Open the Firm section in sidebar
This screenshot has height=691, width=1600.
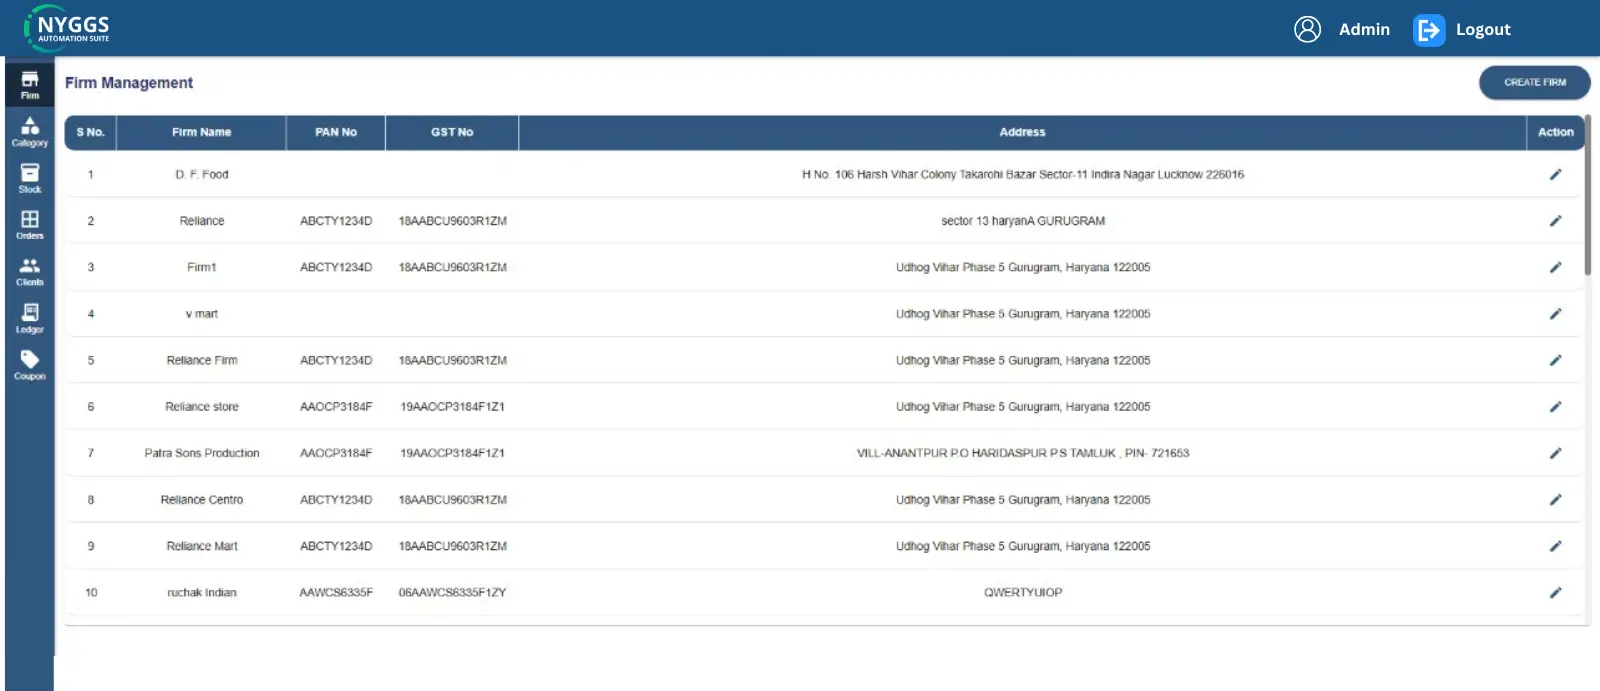click(30, 84)
